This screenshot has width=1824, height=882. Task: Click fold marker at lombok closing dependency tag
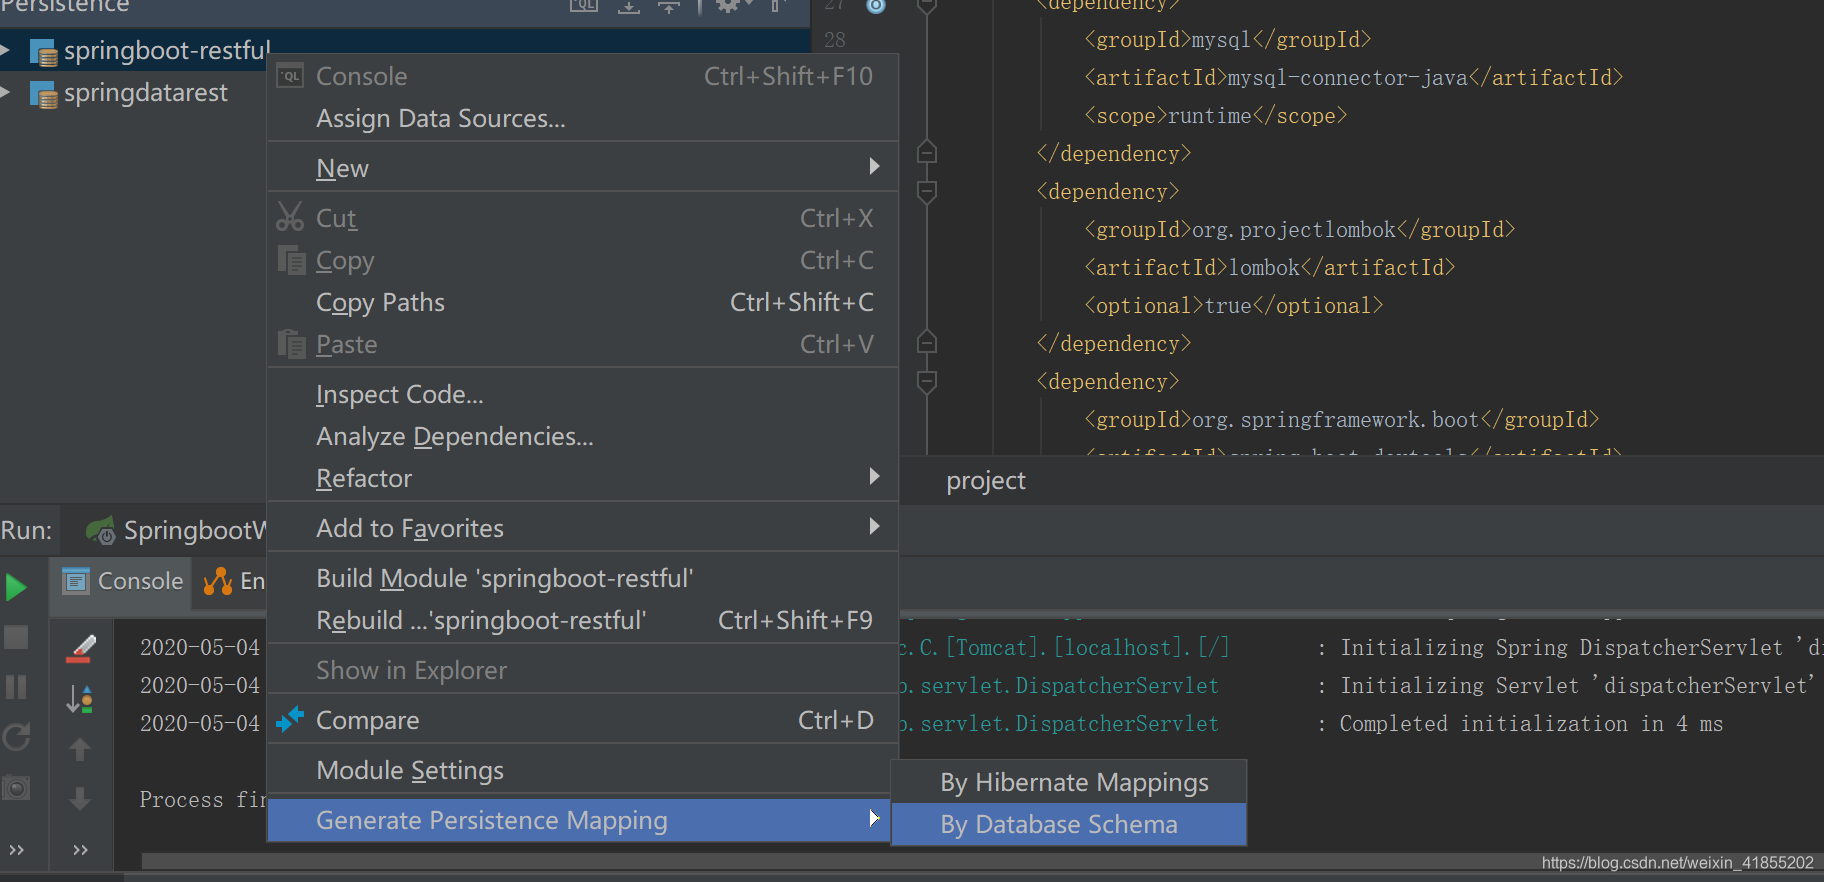pyautogui.click(x=927, y=342)
